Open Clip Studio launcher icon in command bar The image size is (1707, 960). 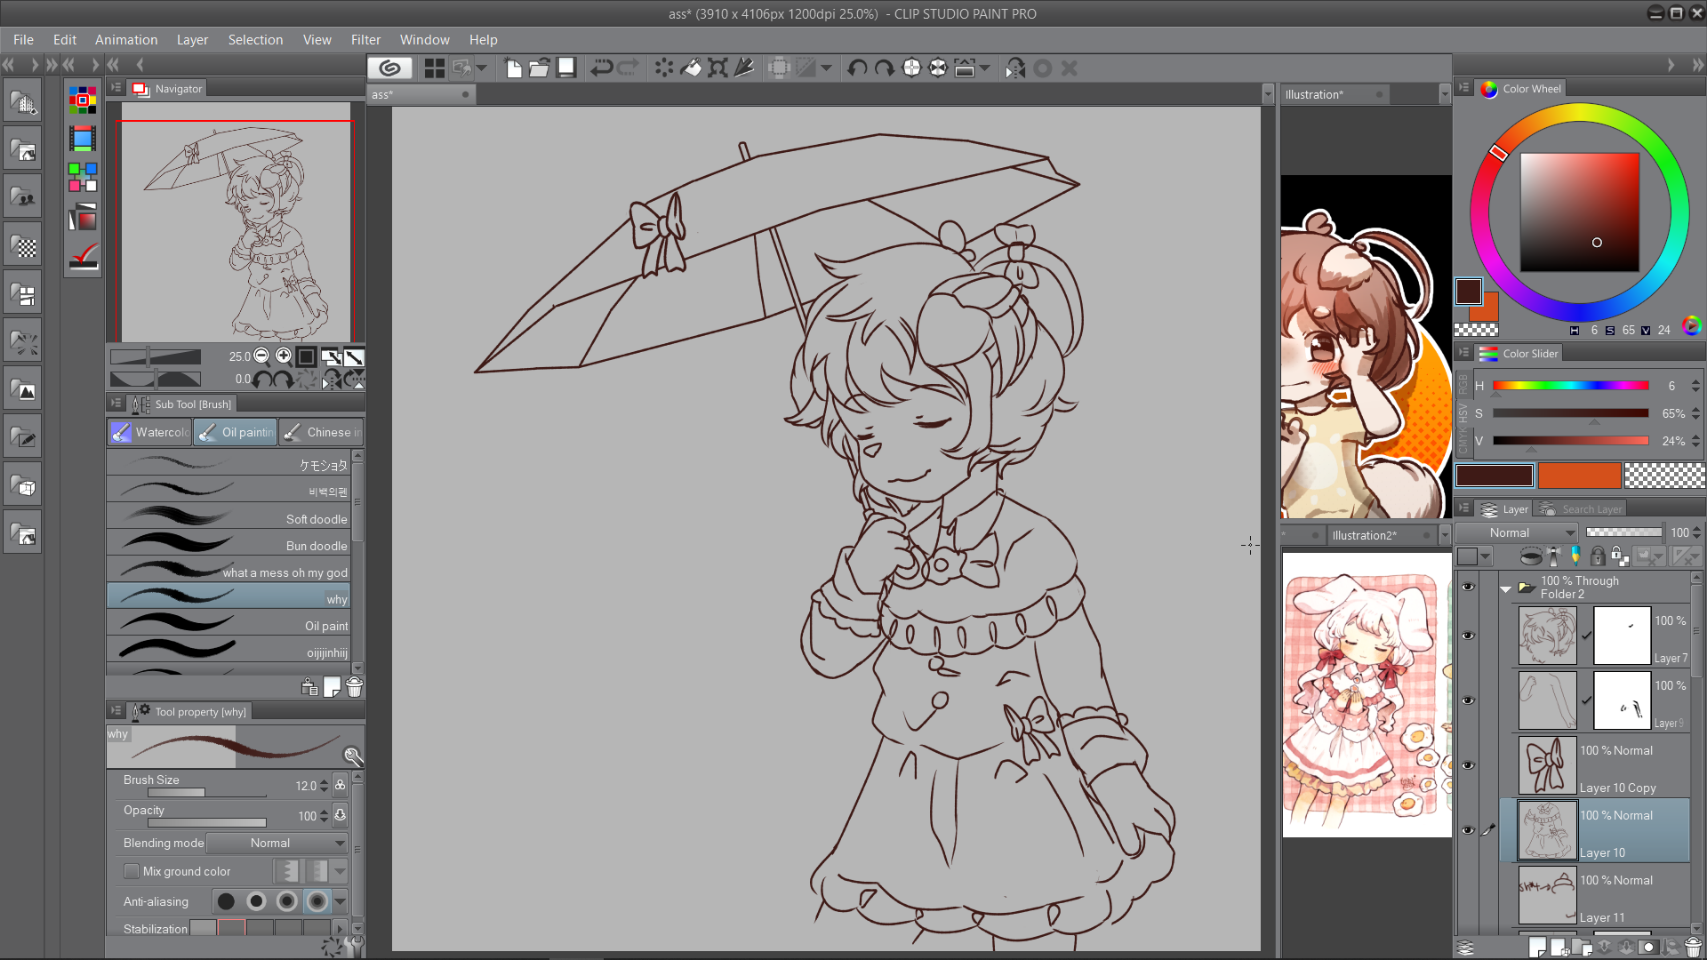point(390,68)
